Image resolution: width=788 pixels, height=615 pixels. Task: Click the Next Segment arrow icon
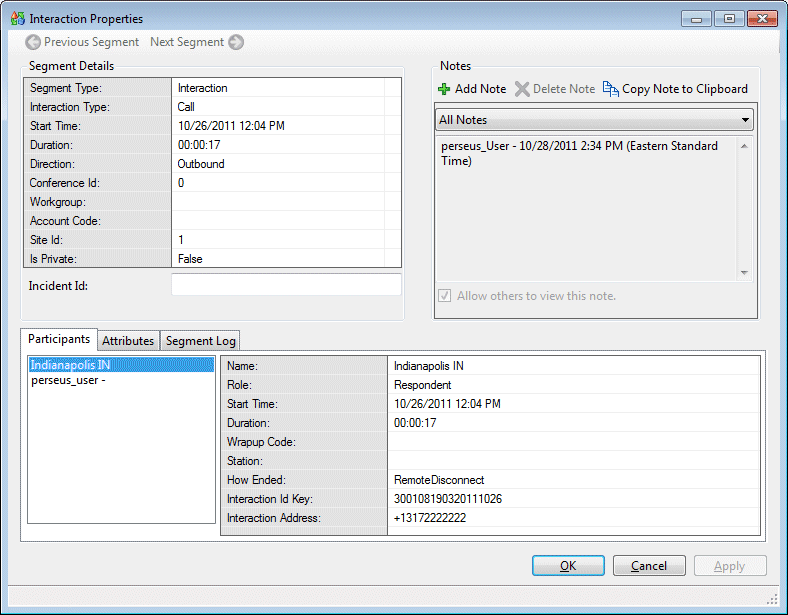[x=236, y=42]
